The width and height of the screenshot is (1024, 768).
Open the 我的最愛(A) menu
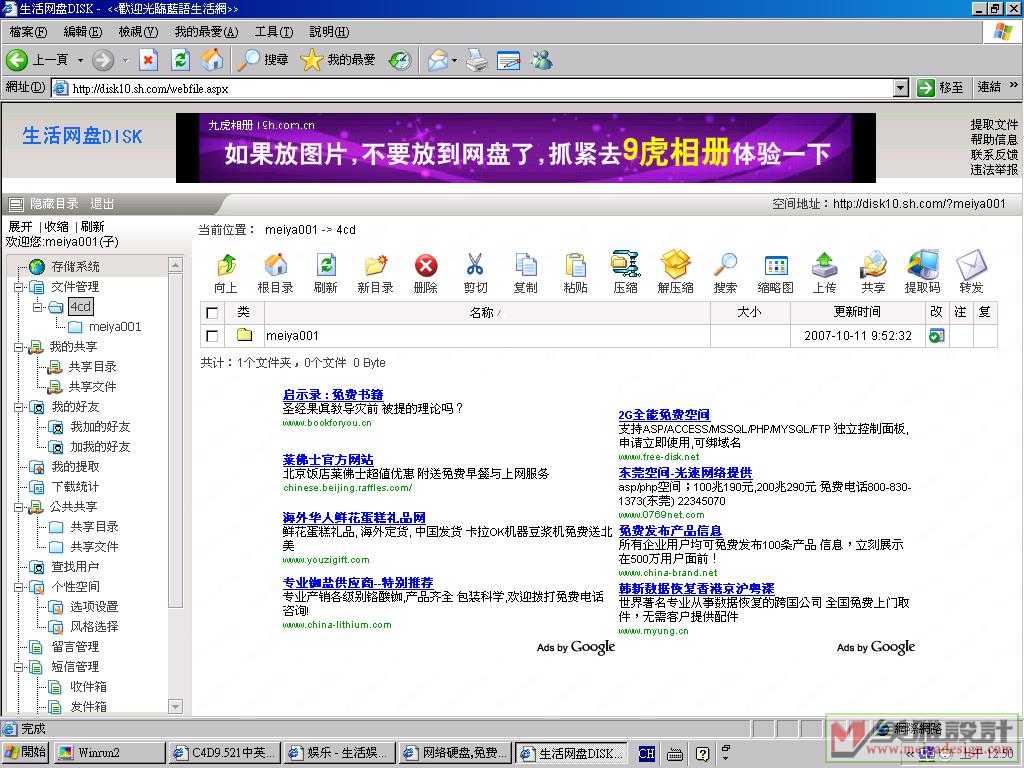coord(206,31)
